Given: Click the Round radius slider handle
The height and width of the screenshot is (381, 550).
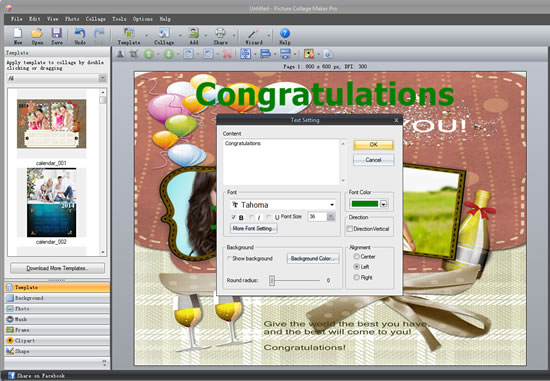Looking at the screenshot, I should [x=271, y=280].
